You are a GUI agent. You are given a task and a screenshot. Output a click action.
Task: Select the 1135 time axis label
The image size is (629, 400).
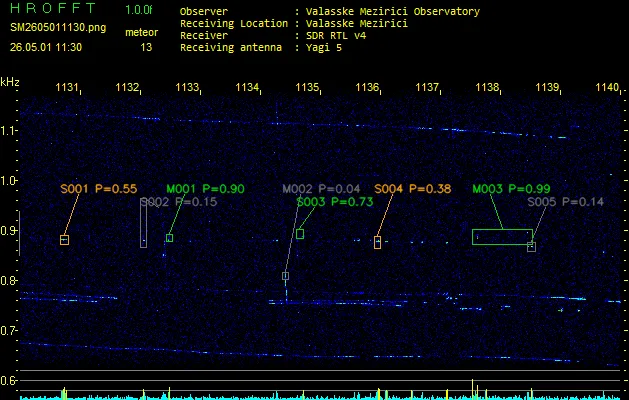coord(307,87)
